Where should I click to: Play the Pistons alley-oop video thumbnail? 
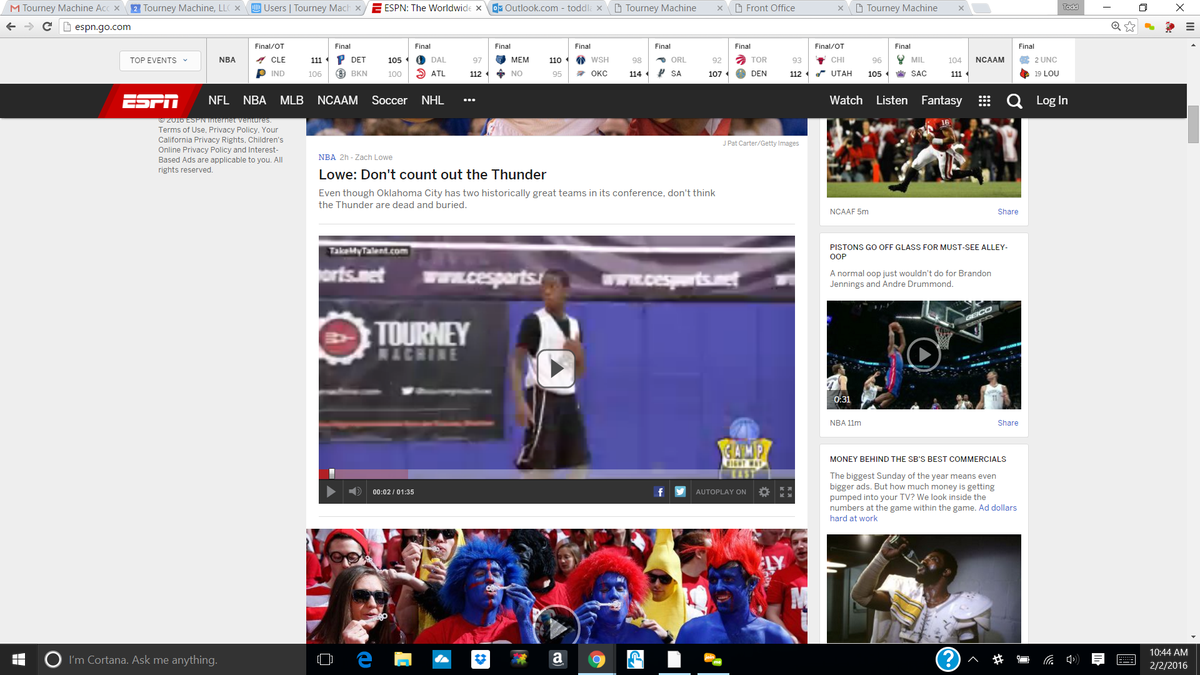pyautogui.click(x=924, y=354)
